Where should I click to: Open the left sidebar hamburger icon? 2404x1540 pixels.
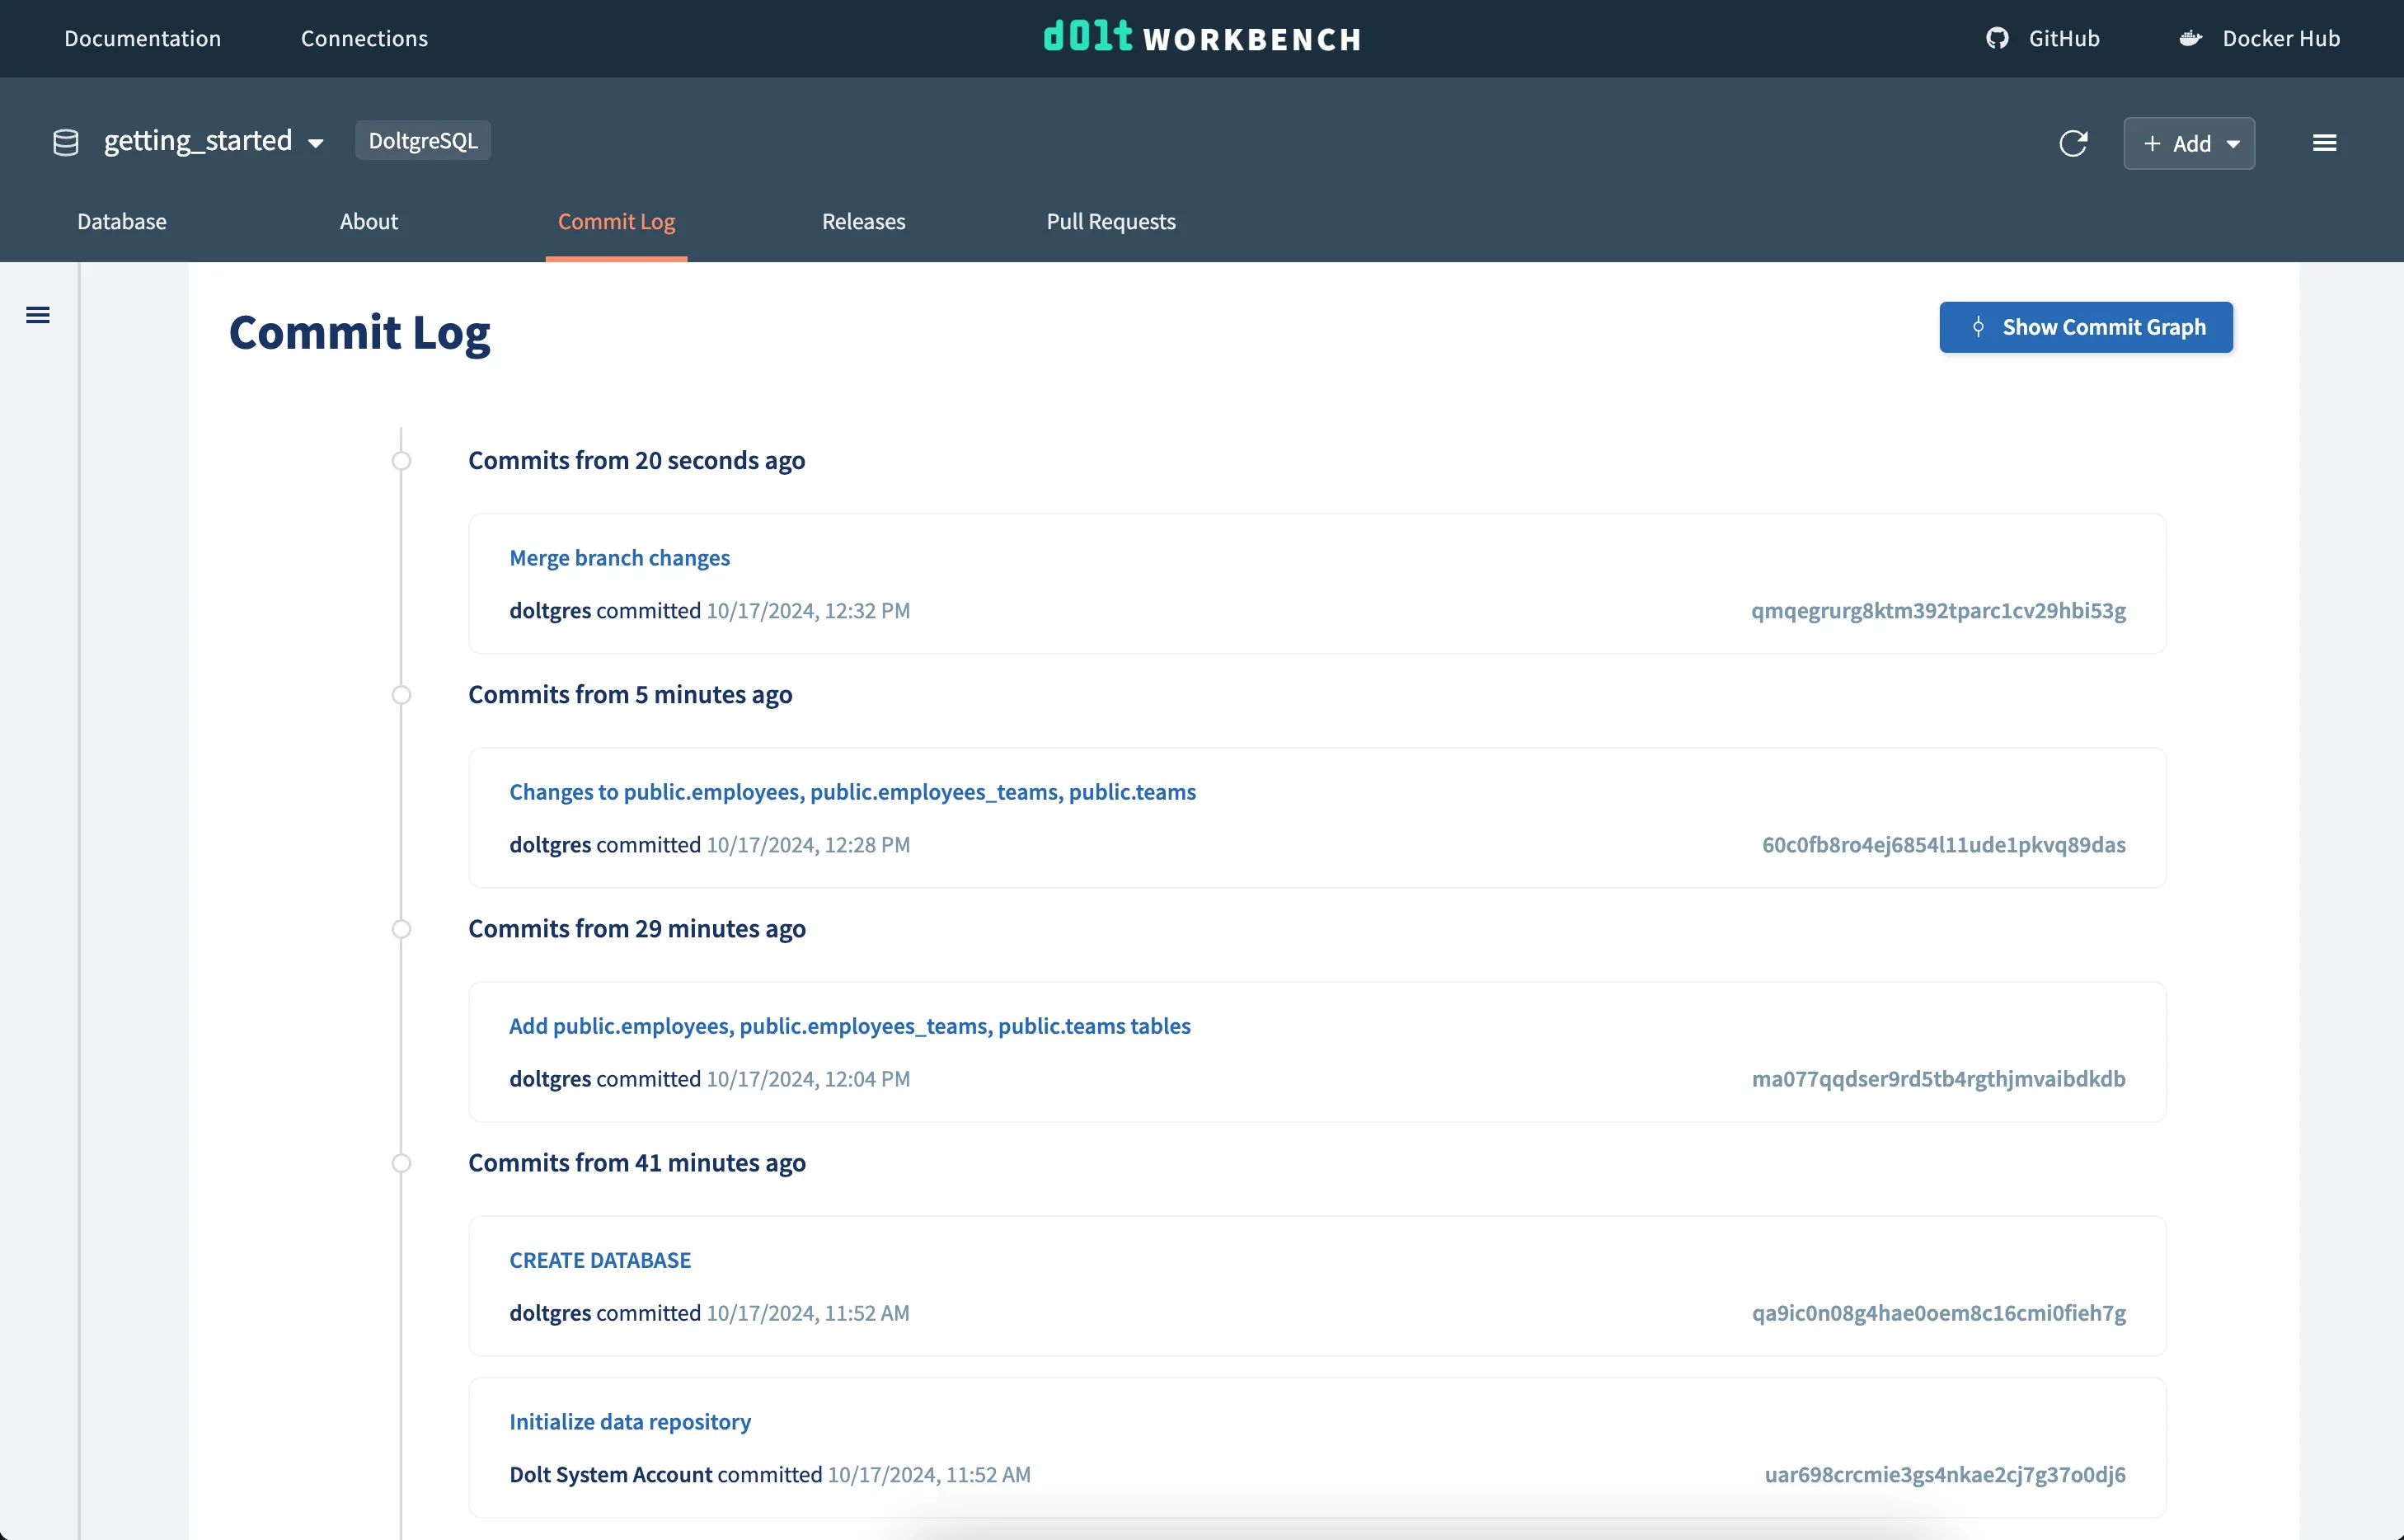(38, 314)
